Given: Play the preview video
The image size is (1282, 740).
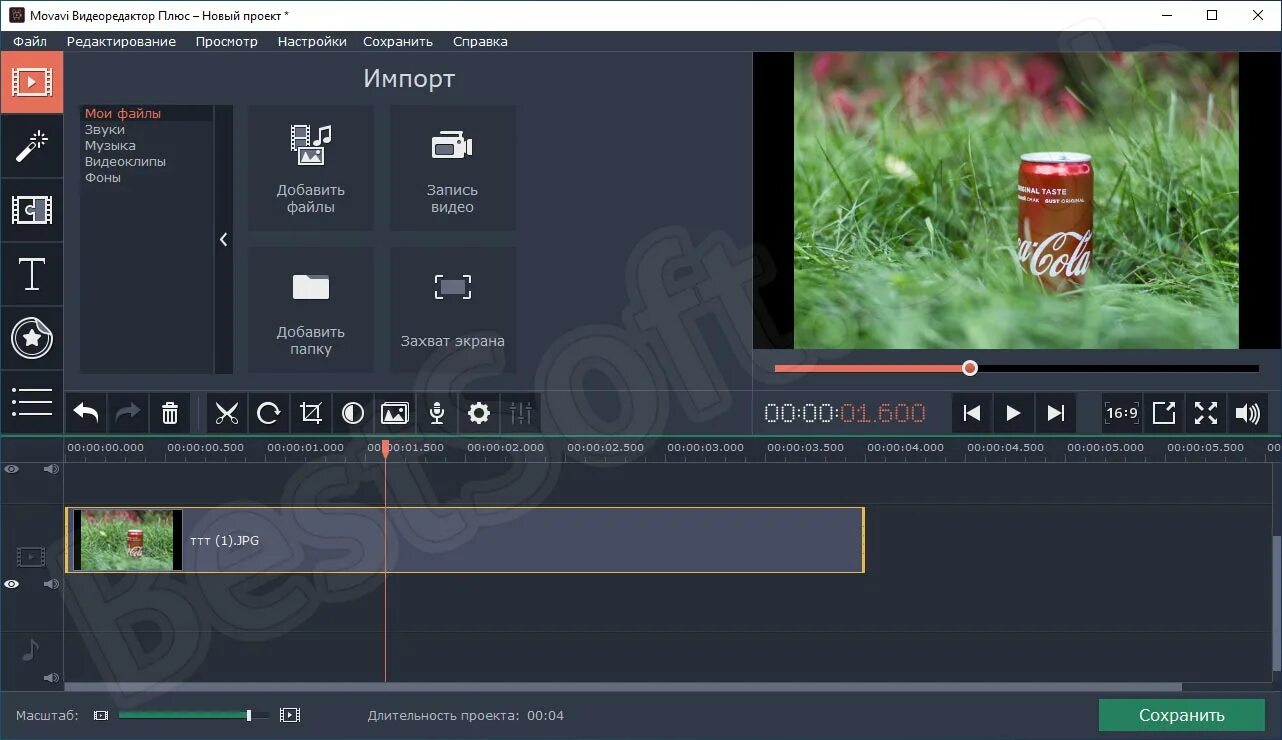Looking at the screenshot, I should pyautogui.click(x=1013, y=413).
